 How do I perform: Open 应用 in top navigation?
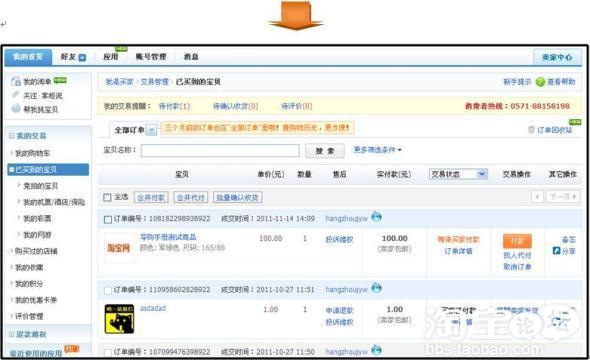(x=111, y=57)
